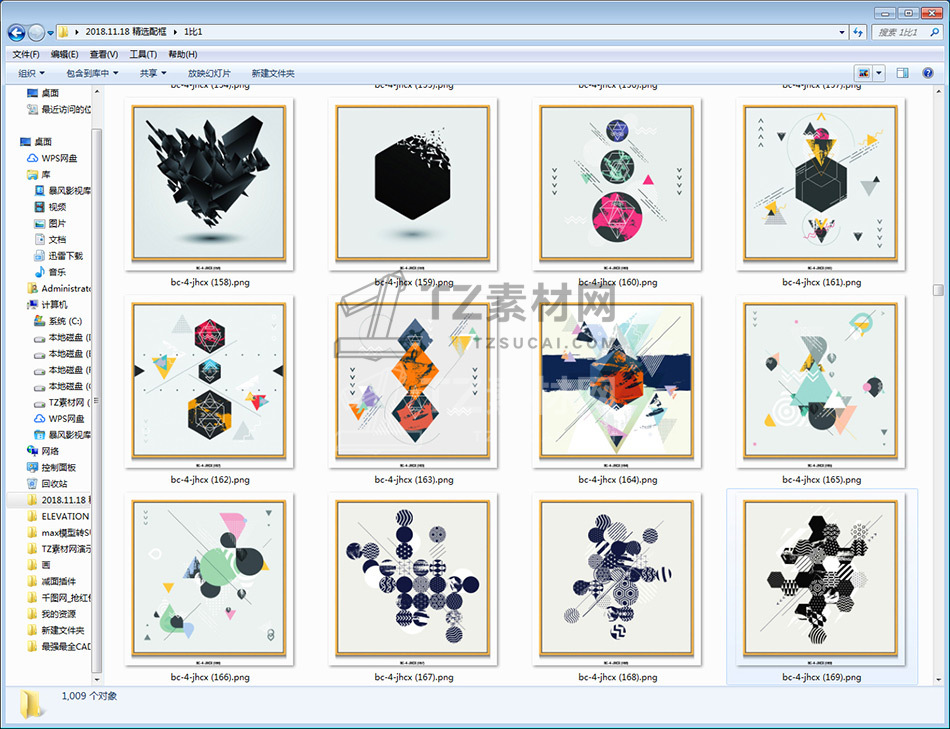Click the change view icon button
This screenshot has width=950, height=729.
[x=863, y=73]
